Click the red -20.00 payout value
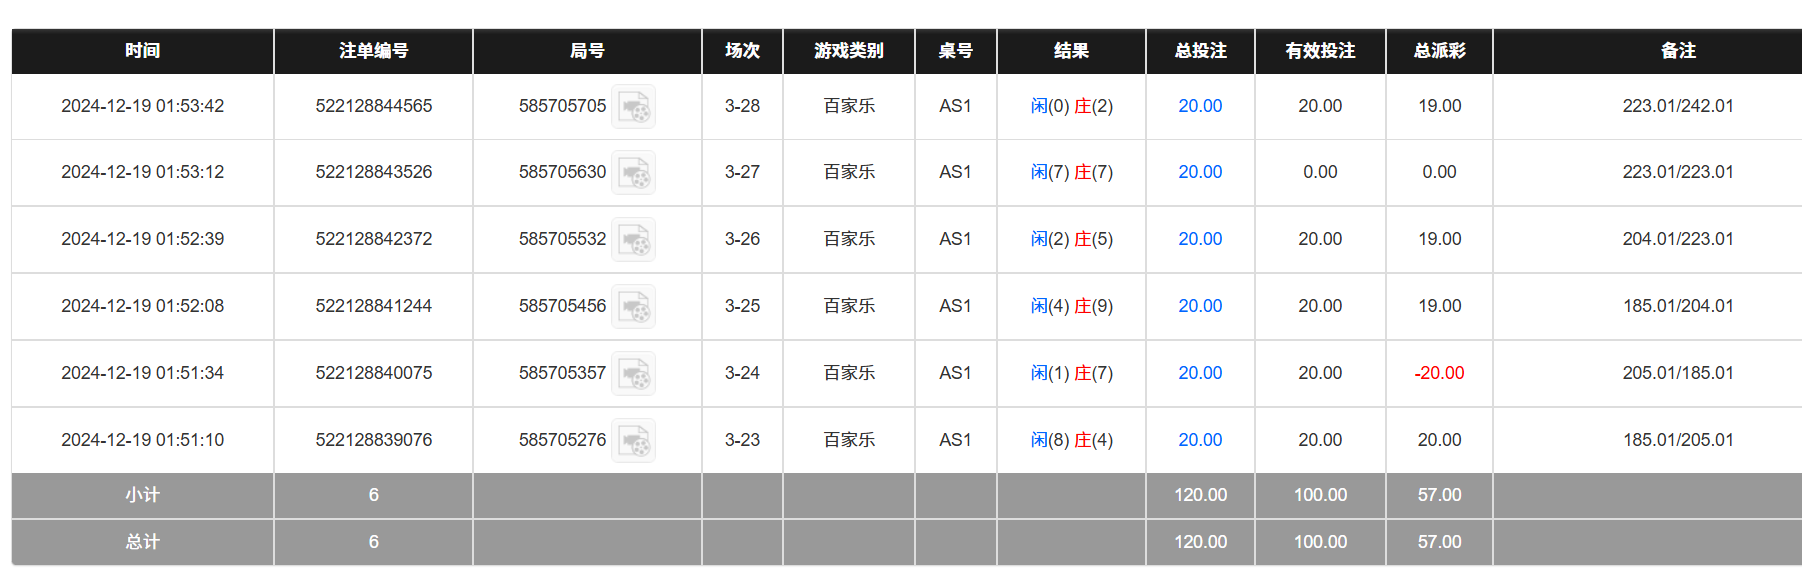This screenshot has width=1802, height=576. coord(1438,372)
